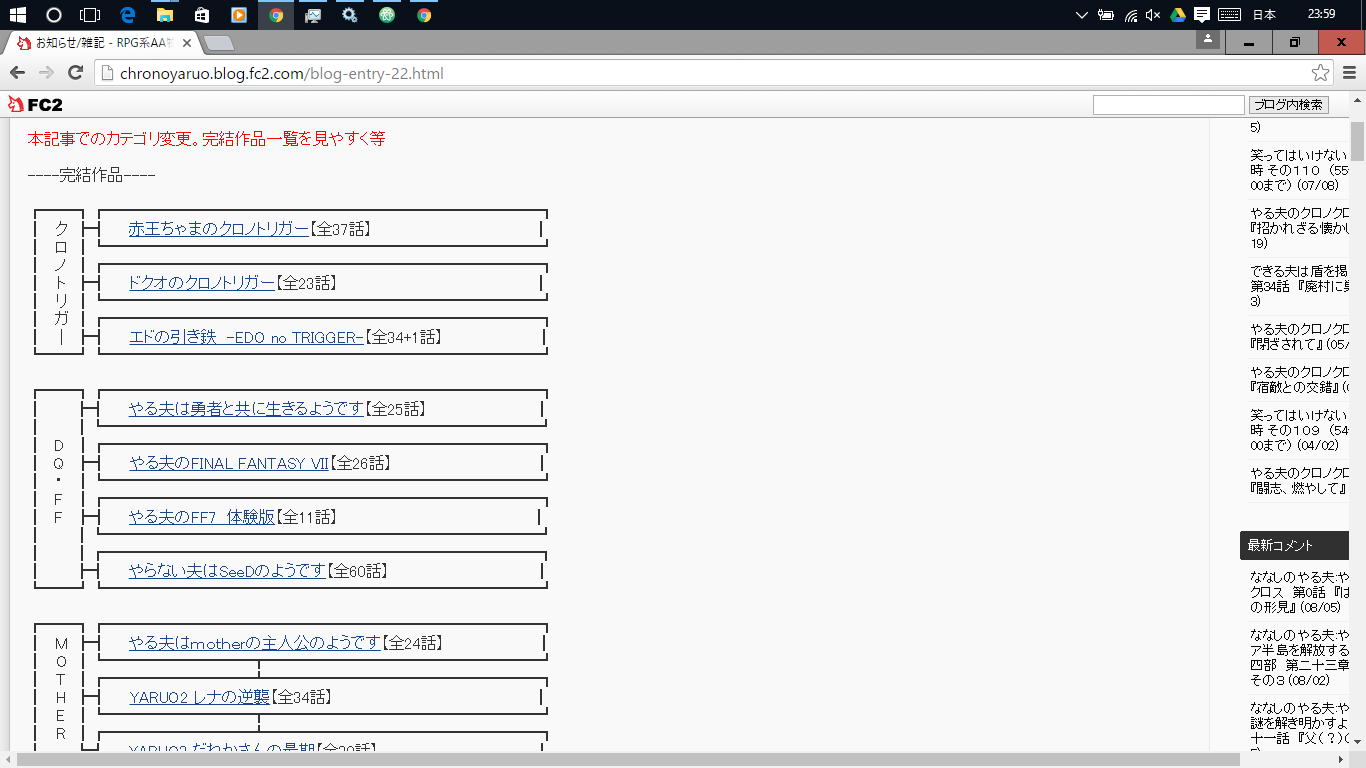Open やらない夫はSeeDのようです link

tap(227, 571)
